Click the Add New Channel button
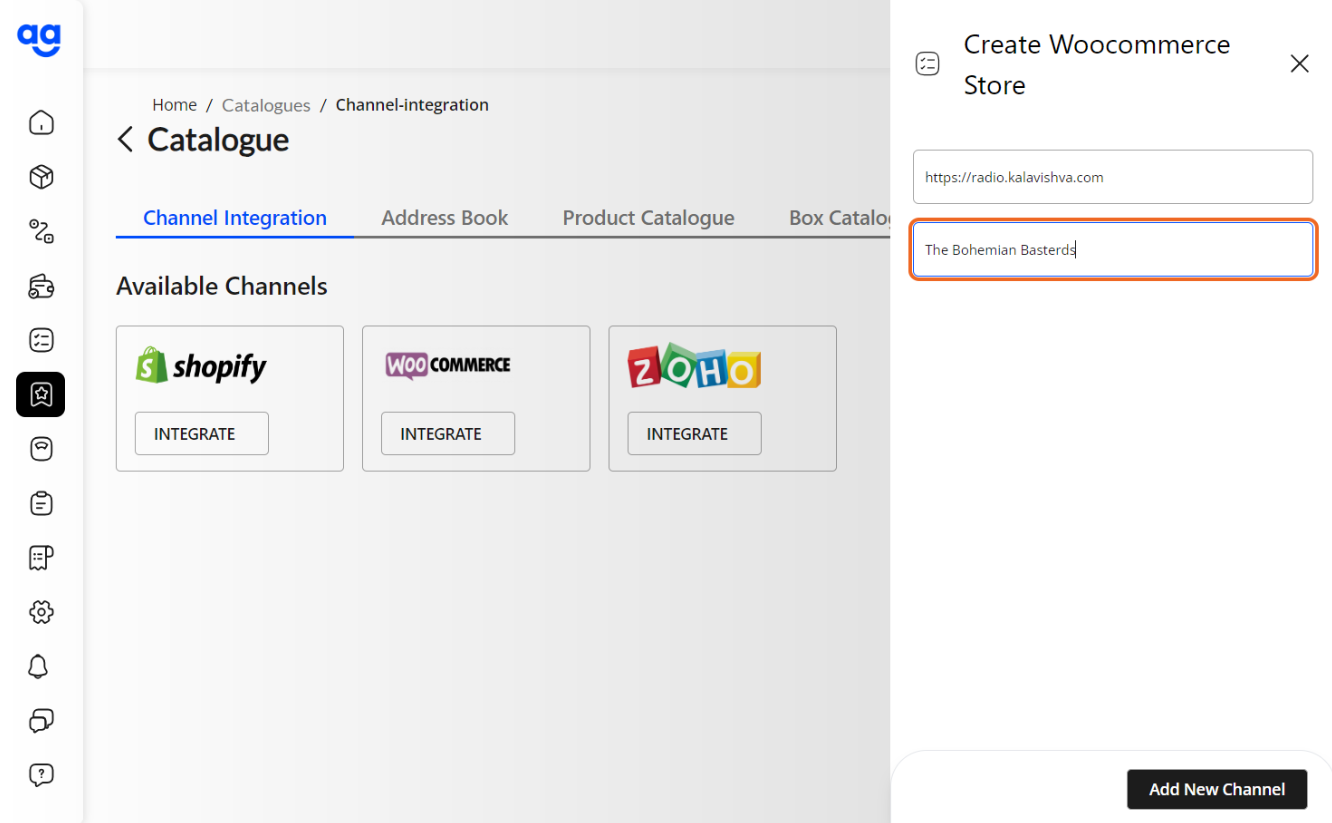Screen dimensions: 1332x823 tap(1217, 789)
